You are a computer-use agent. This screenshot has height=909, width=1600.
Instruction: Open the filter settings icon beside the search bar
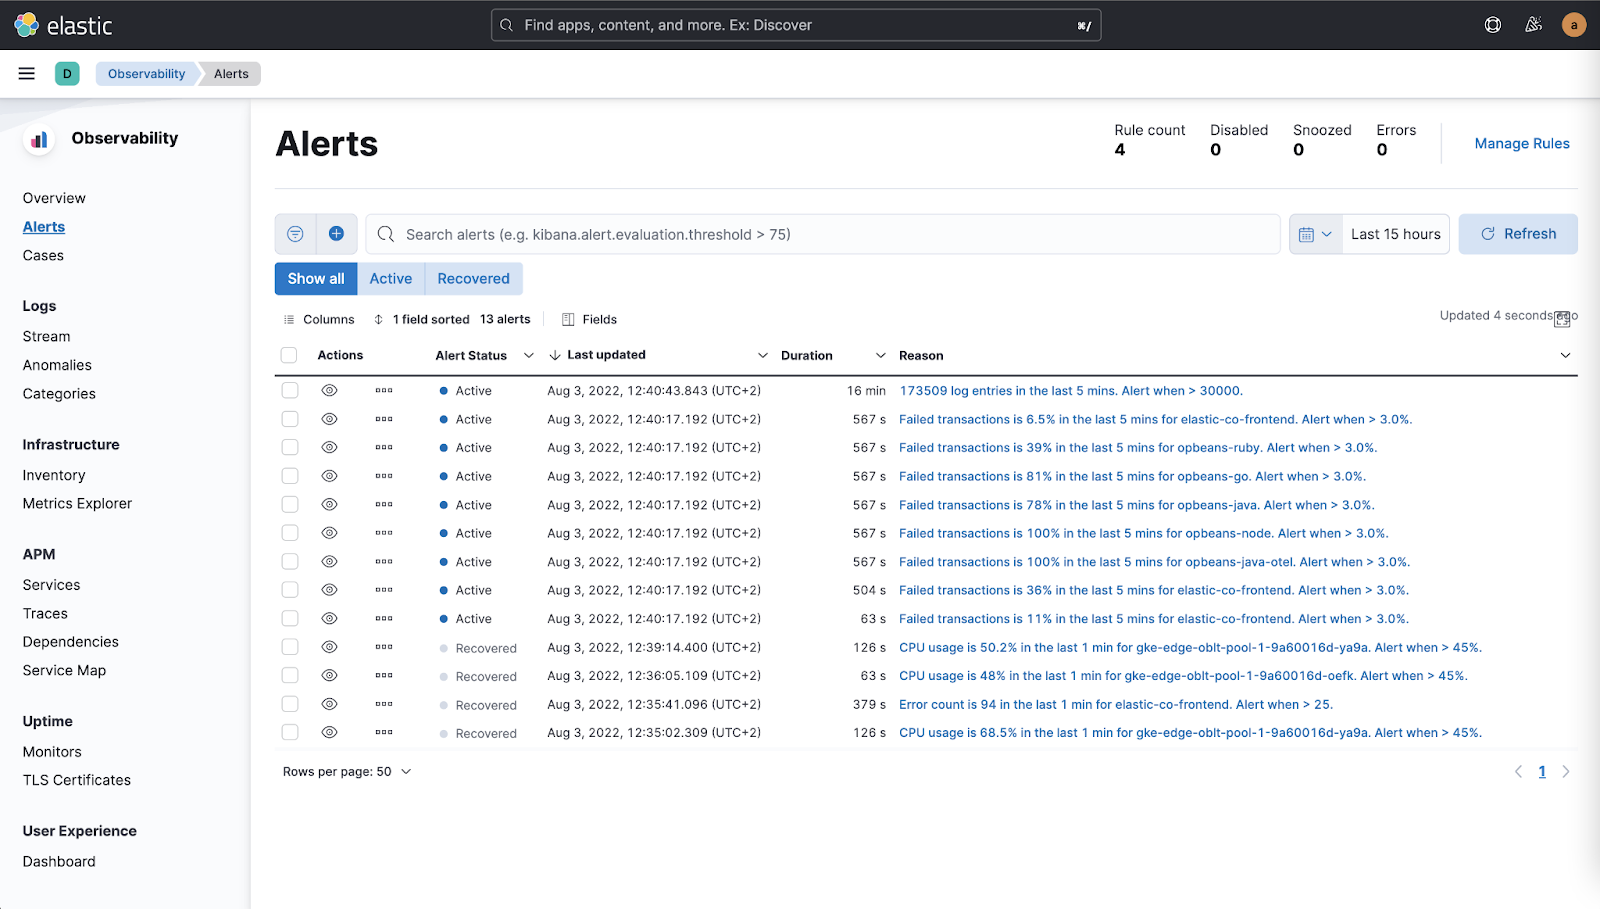click(295, 233)
